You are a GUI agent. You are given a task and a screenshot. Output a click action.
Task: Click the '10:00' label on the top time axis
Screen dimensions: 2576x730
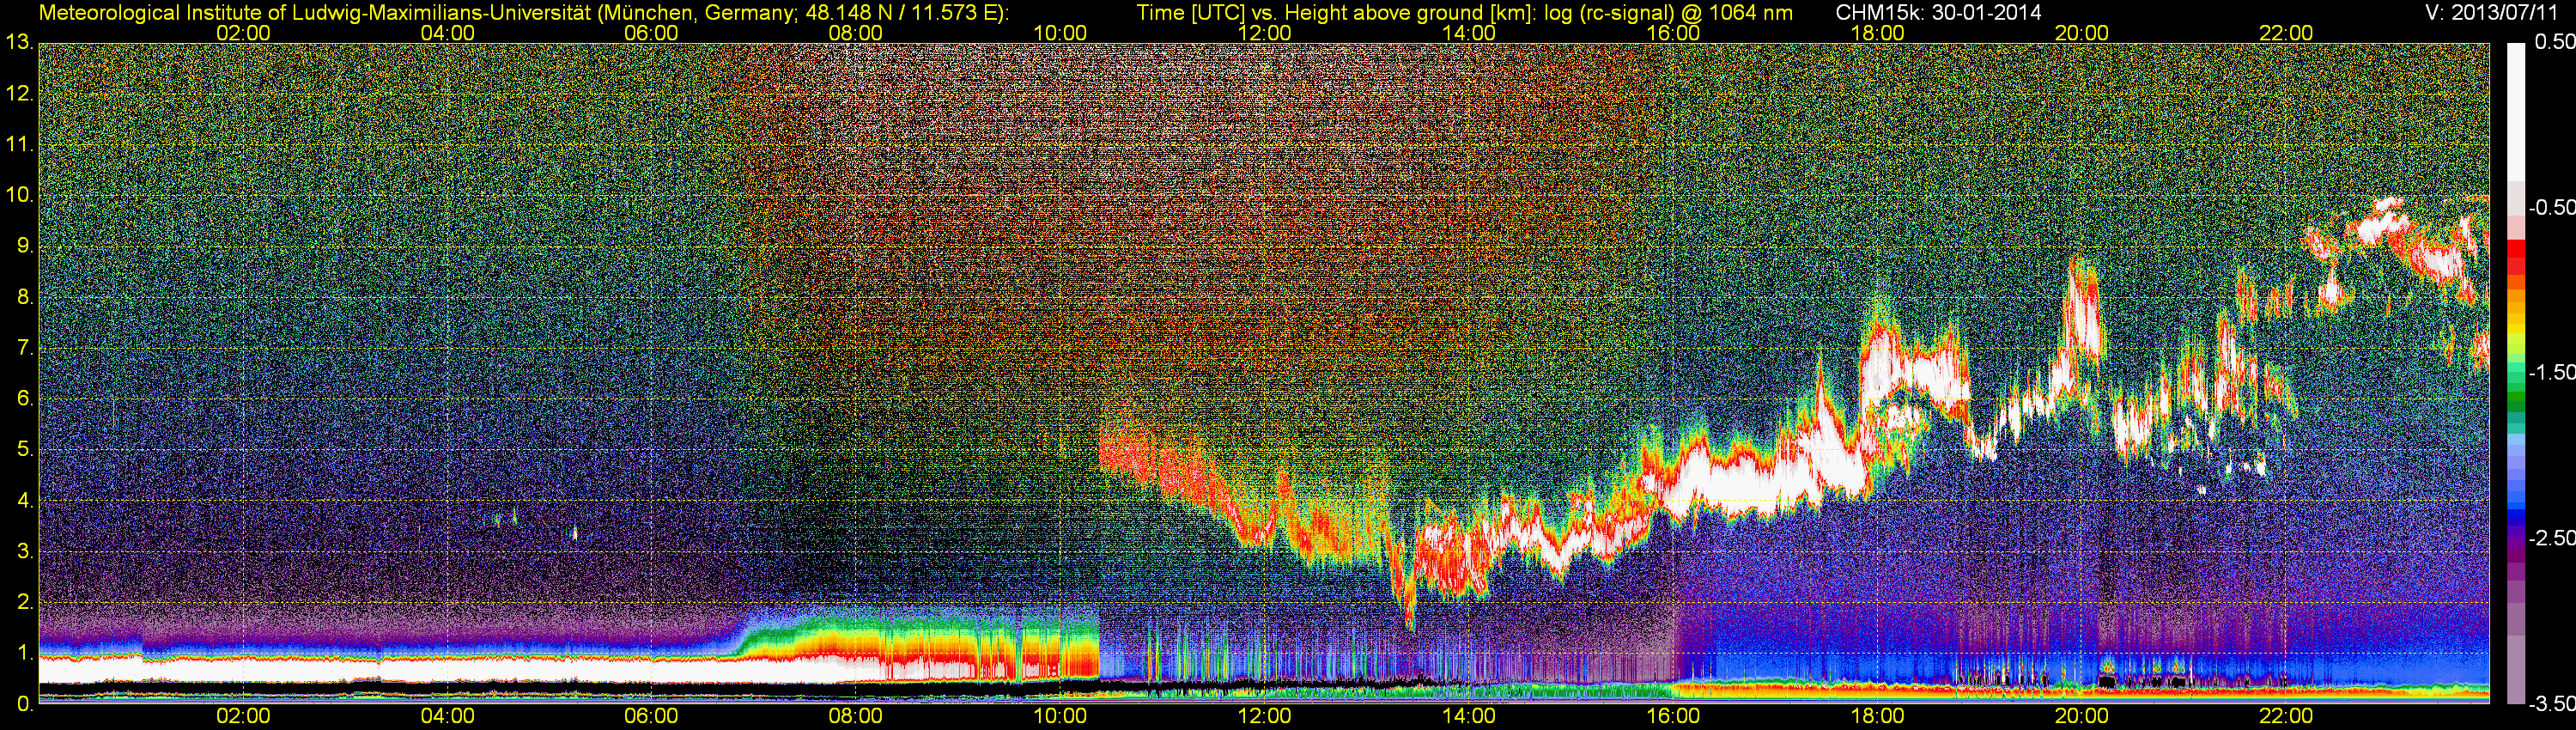(x=1060, y=33)
